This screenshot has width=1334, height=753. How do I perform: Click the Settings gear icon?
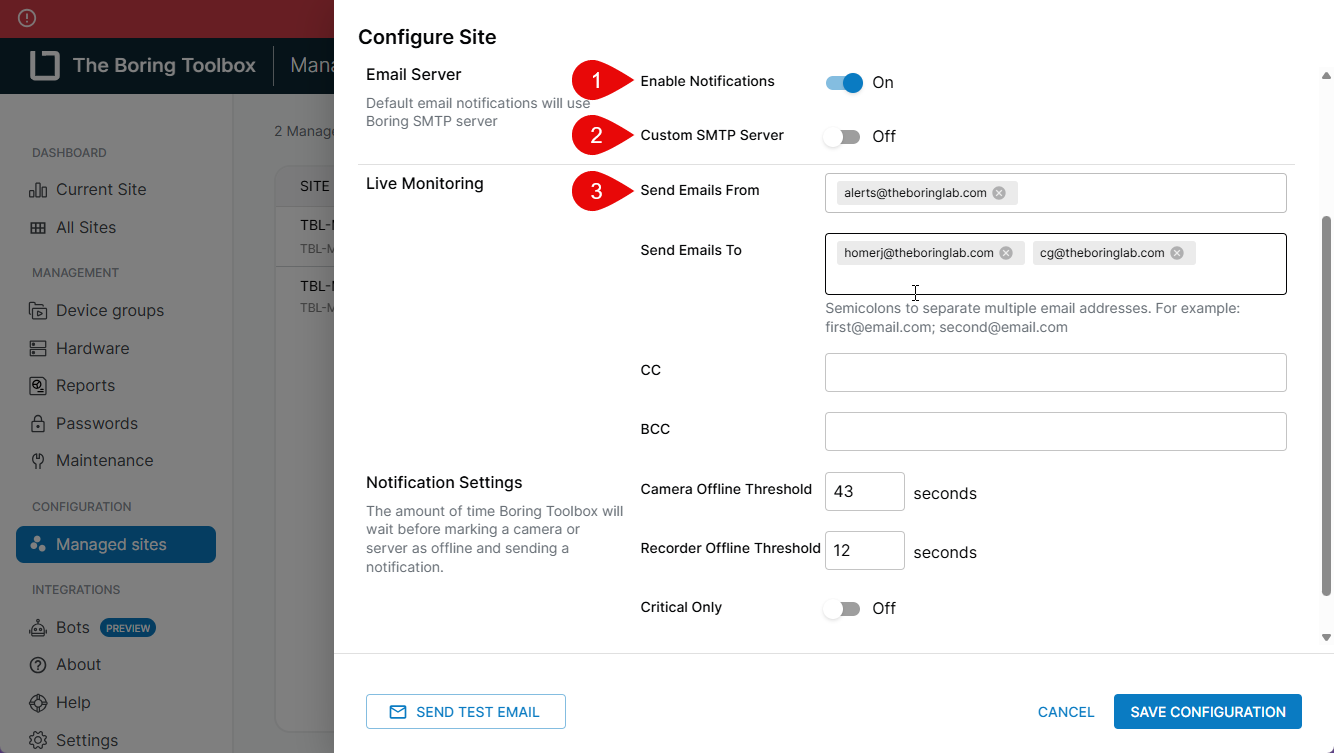38,741
